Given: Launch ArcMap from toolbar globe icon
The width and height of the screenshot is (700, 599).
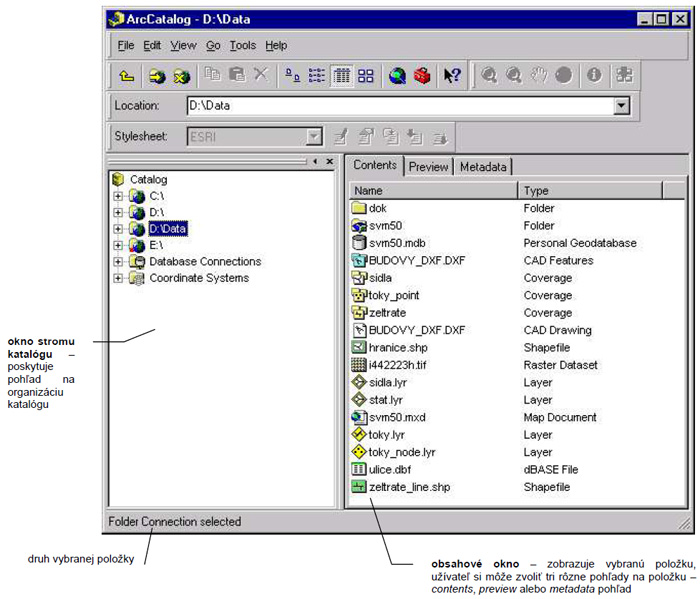Looking at the screenshot, I should pyautogui.click(x=397, y=75).
